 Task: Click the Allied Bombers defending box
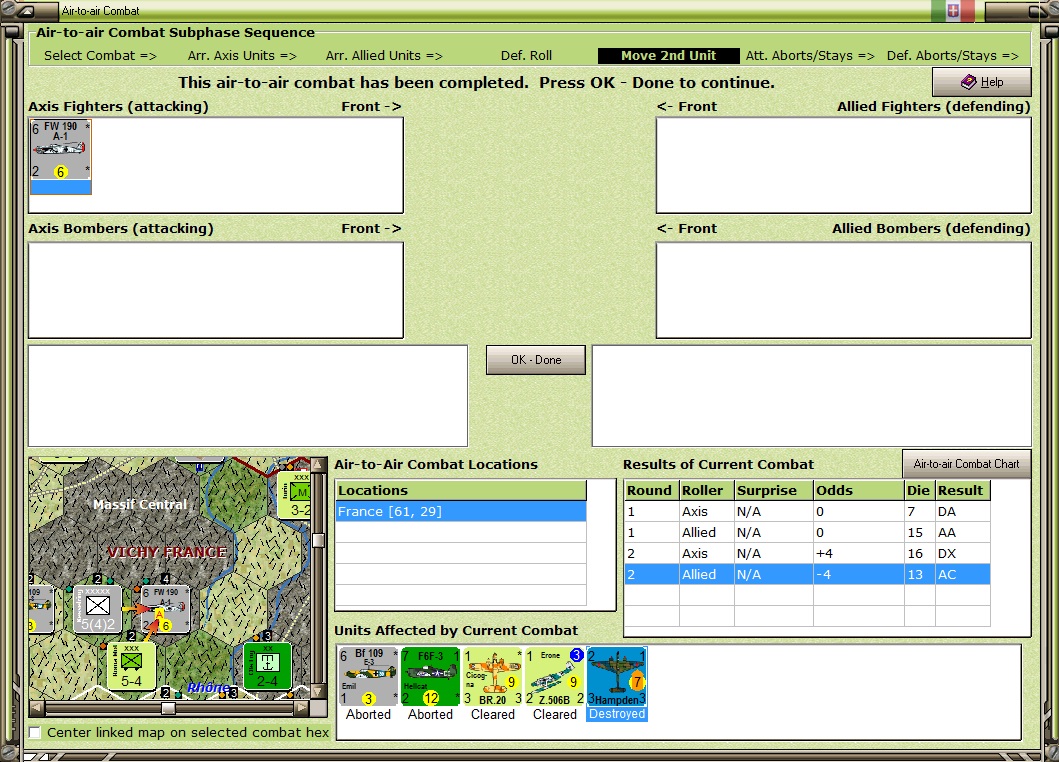844,290
